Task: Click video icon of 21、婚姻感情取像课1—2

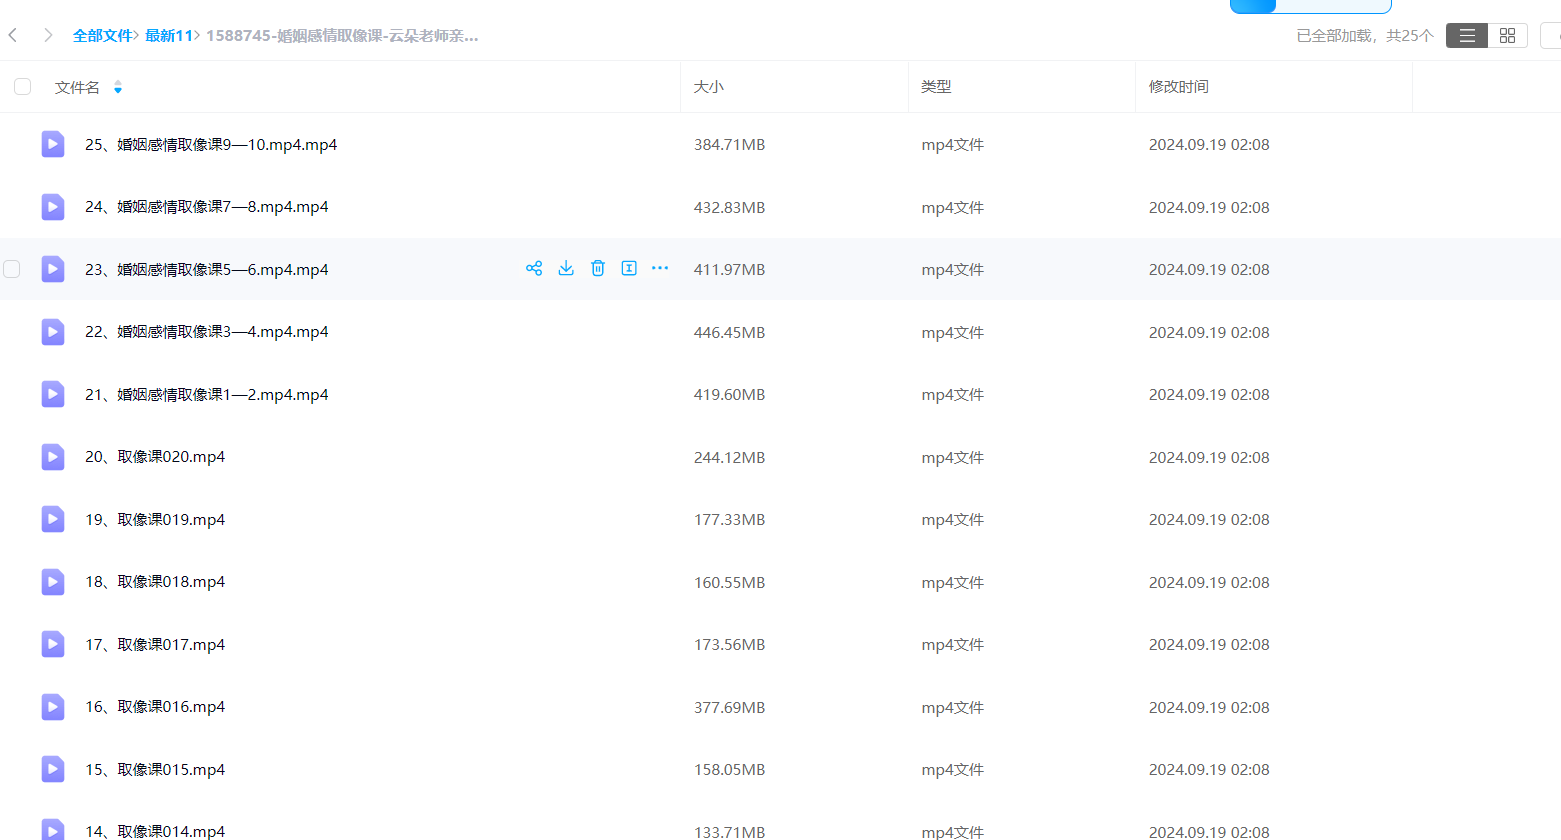Action: 53,394
